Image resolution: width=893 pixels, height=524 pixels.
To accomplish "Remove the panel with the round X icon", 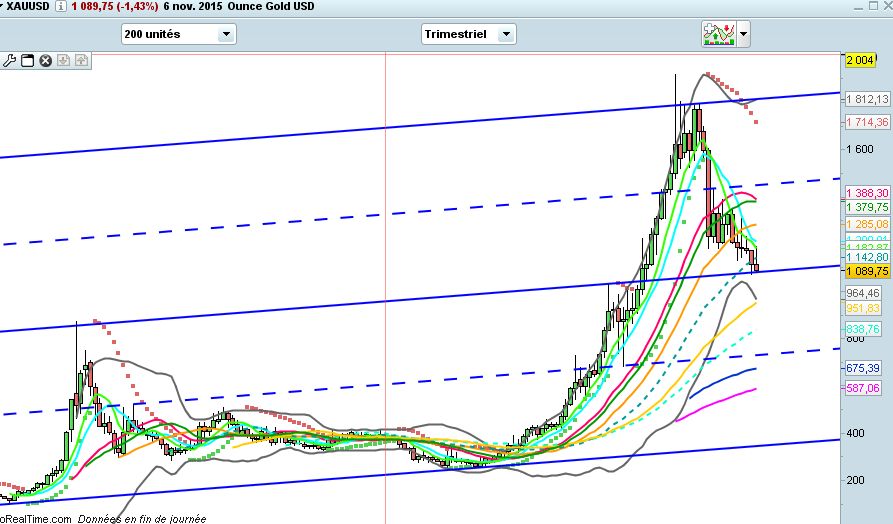I will 46,60.
